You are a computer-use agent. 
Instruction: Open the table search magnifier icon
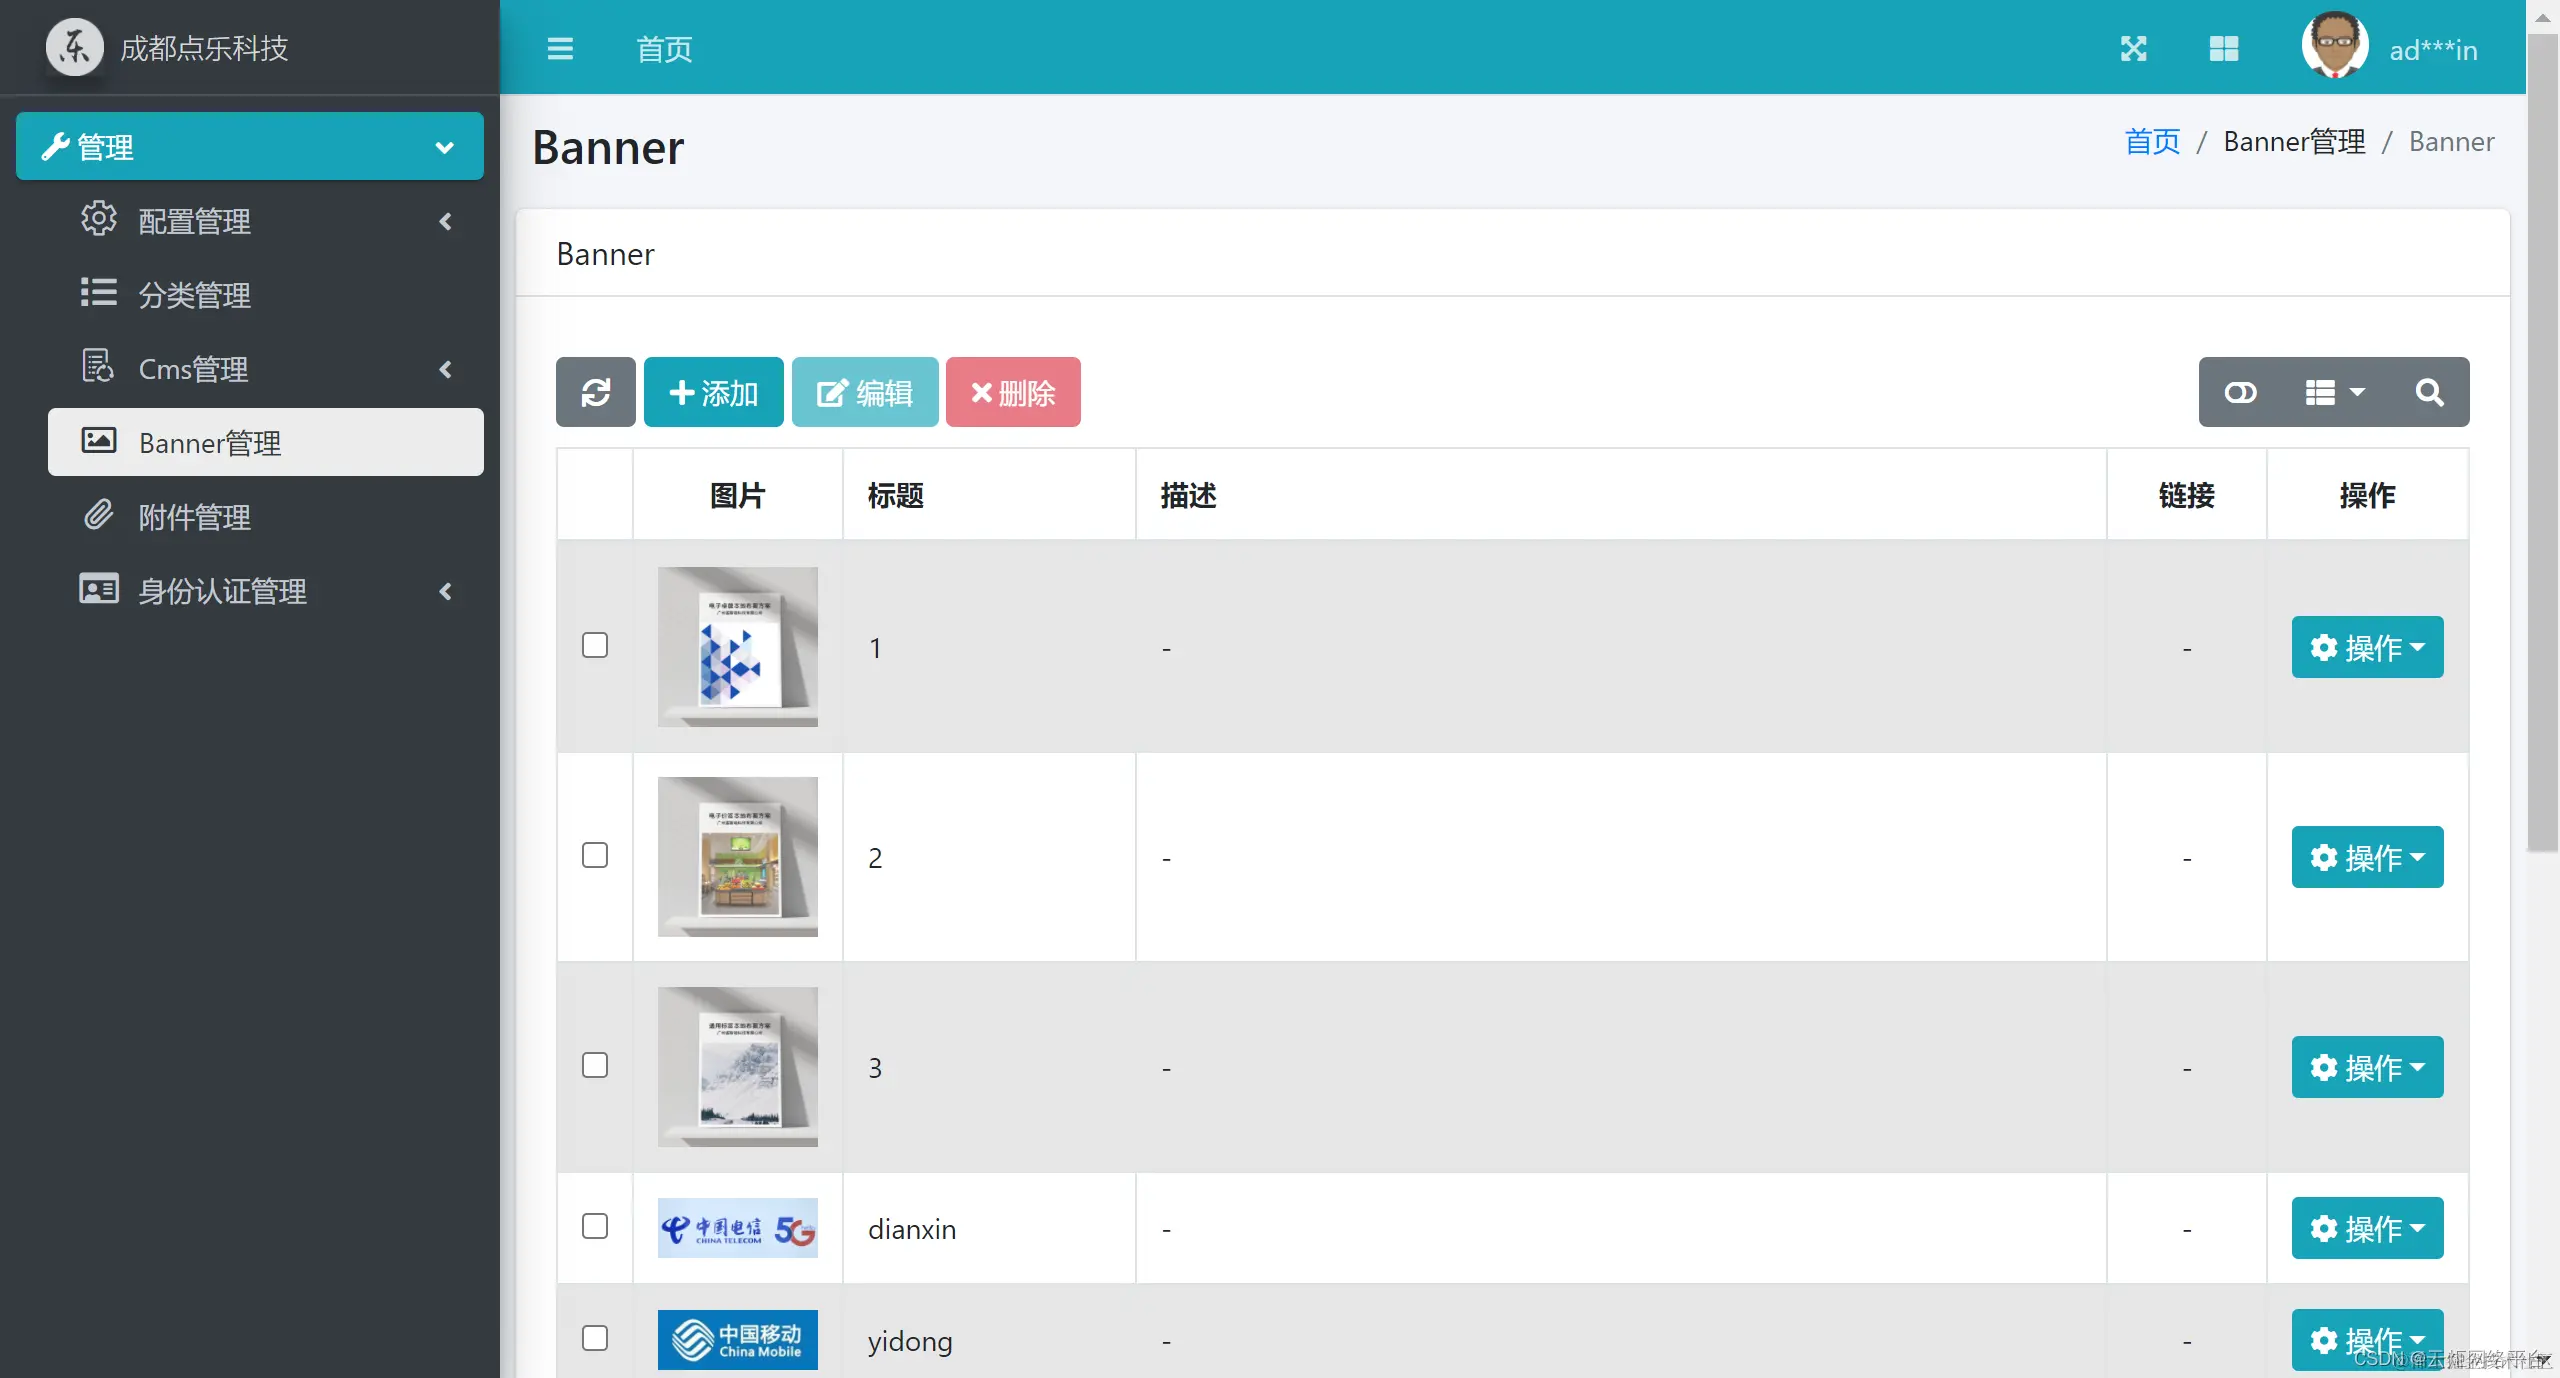2429,392
